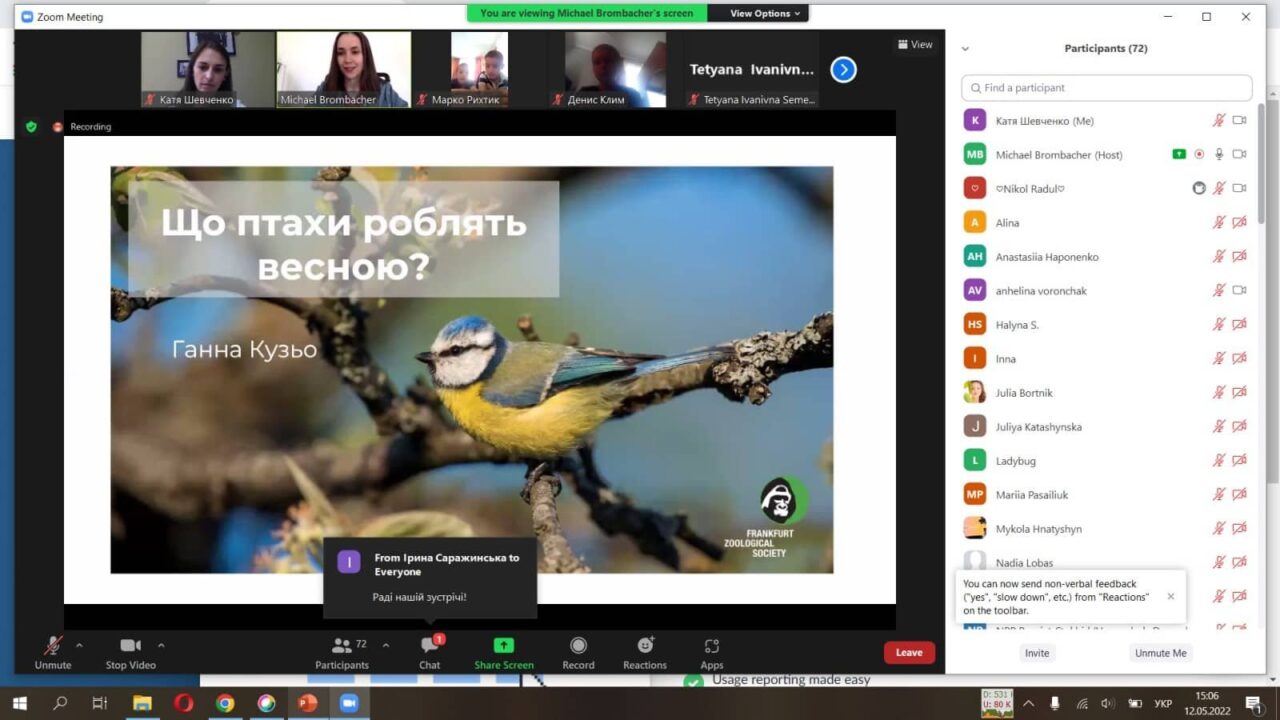The image size is (1280, 720).
Task: Stop Video using the camera toggle
Action: click(130, 646)
